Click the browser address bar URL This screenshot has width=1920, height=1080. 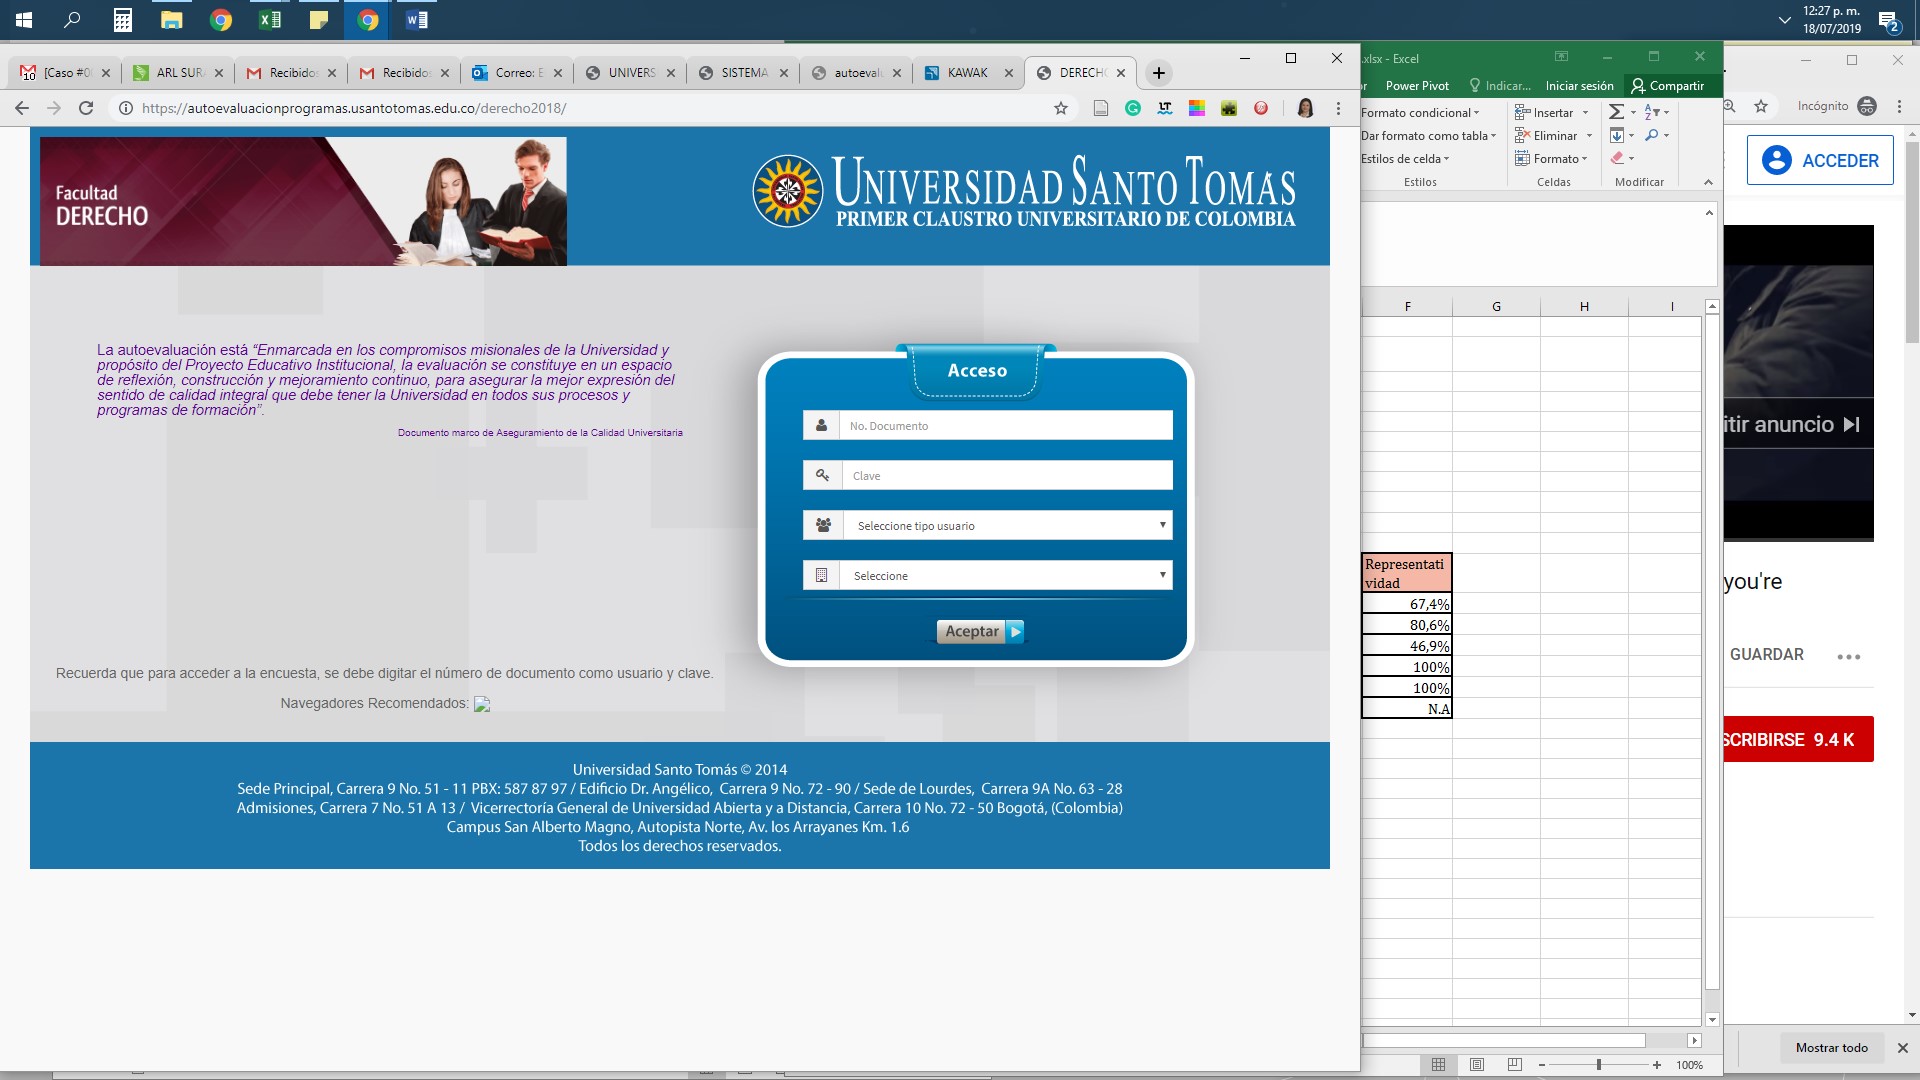pyautogui.click(x=354, y=108)
